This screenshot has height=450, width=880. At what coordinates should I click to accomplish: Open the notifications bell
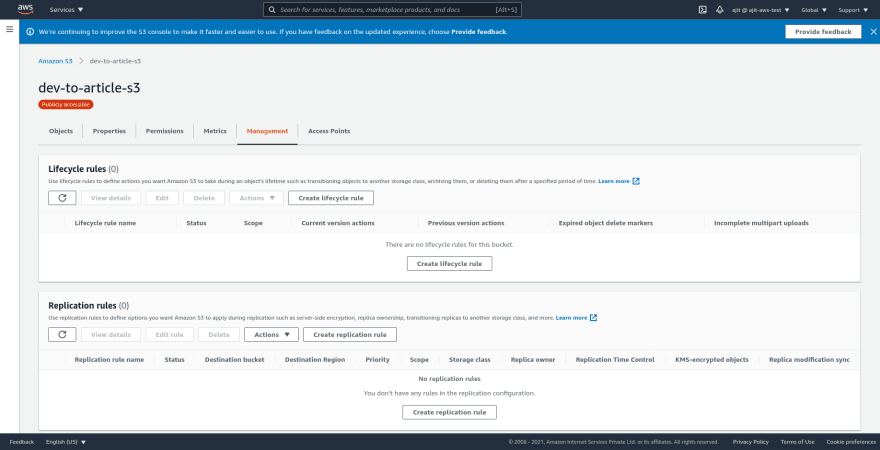pyautogui.click(x=719, y=10)
